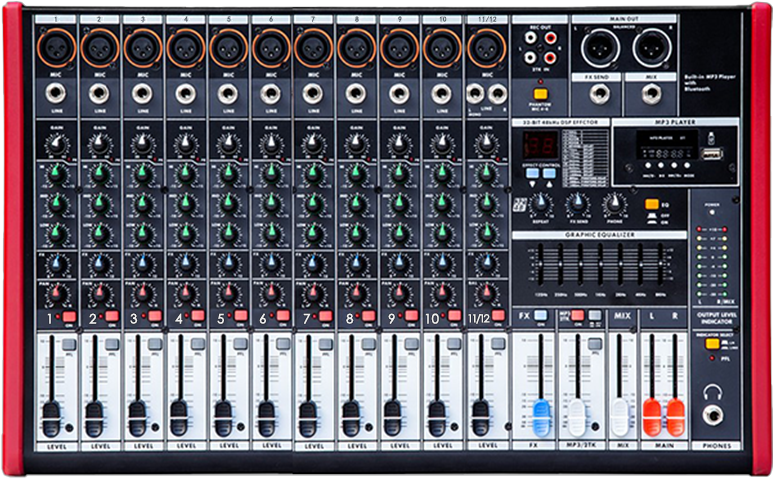Viewport: 773px width, 479px height.
Task: Click the channel 4 blue FX knob
Action: point(185,263)
